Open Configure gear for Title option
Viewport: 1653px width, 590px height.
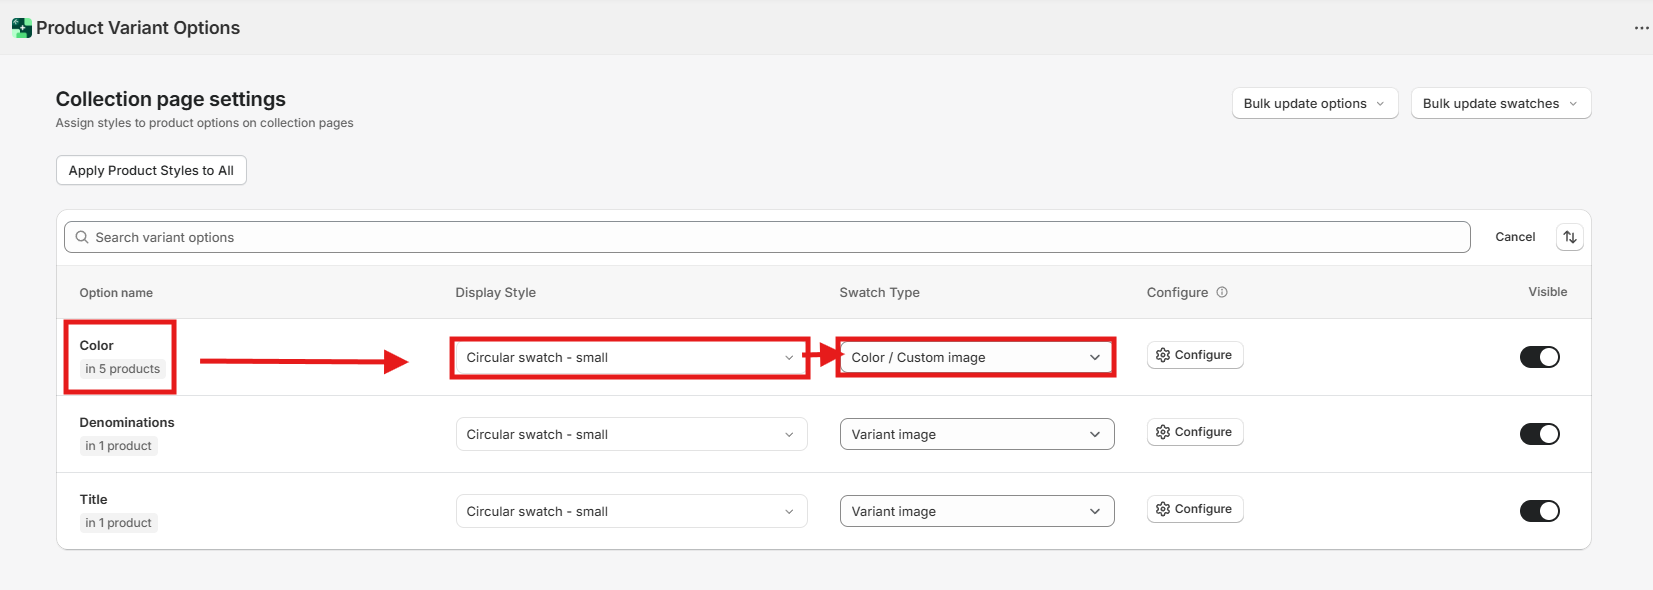click(x=1194, y=509)
